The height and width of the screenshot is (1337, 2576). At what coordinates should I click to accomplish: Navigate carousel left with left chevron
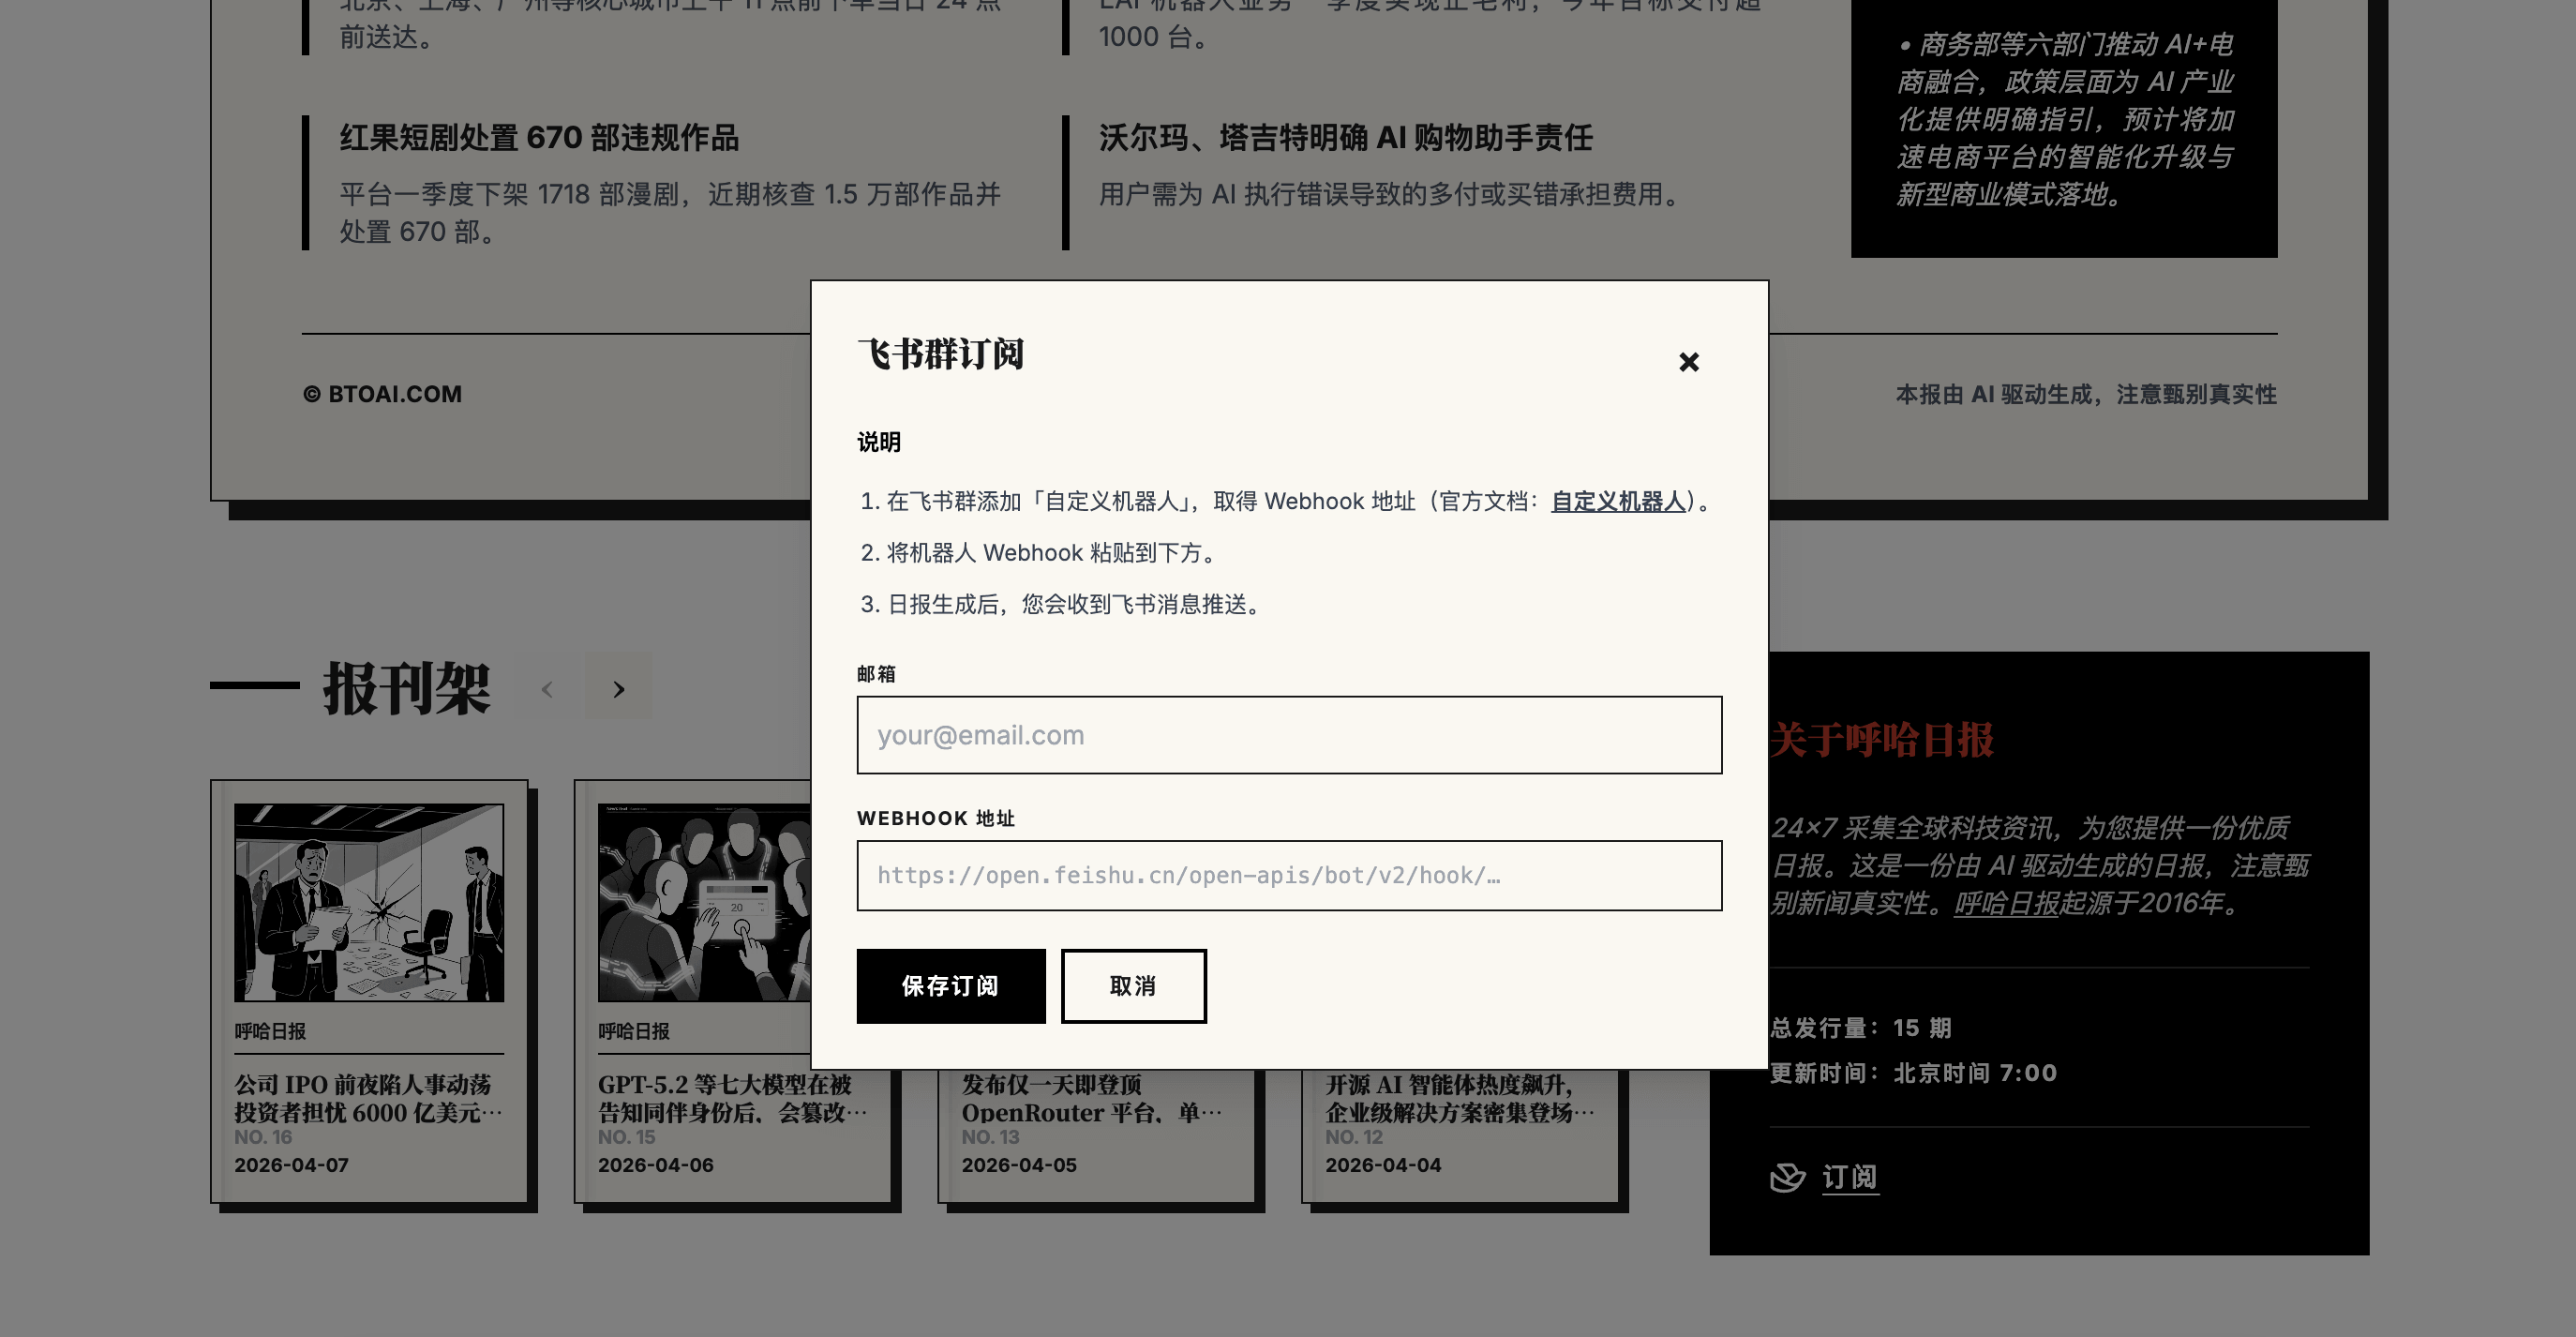pos(547,689)
